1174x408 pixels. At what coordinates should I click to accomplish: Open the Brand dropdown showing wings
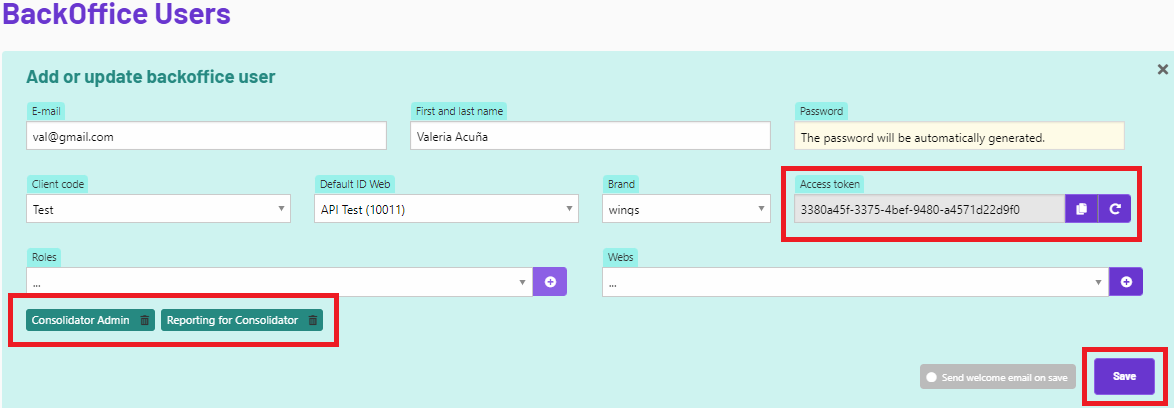pyautogui.click(x=687, y=209)
